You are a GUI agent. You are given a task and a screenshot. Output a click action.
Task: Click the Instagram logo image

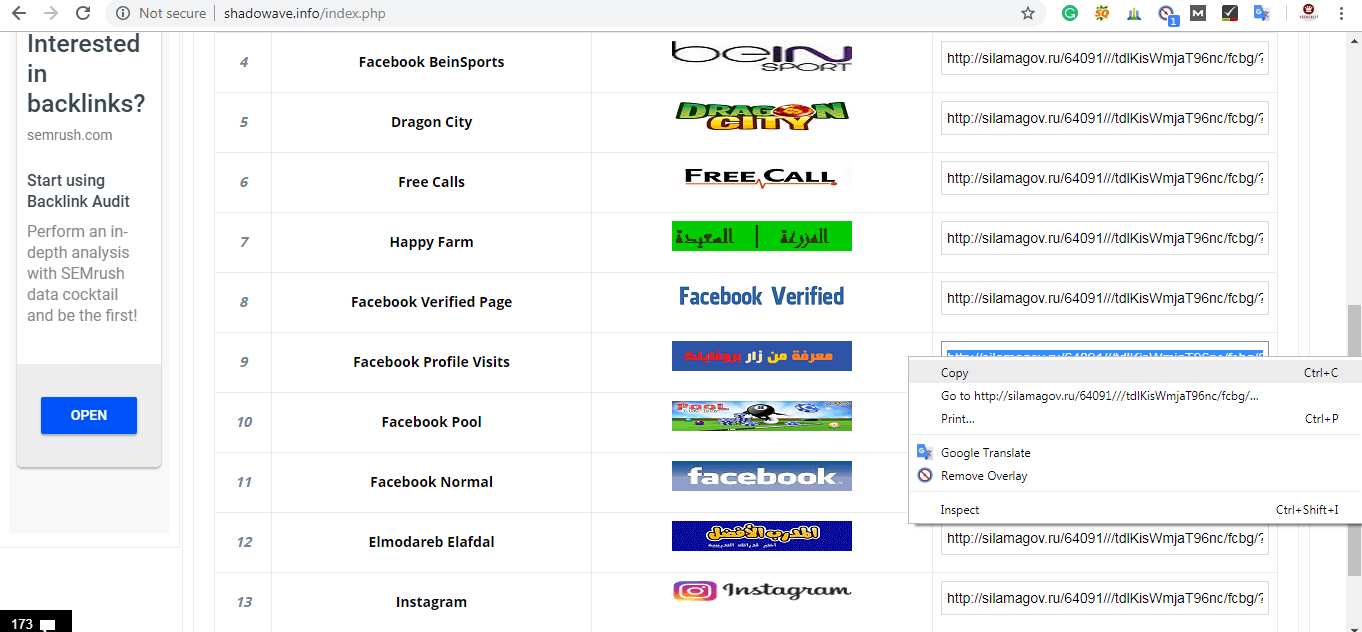[x=761, y=591]
